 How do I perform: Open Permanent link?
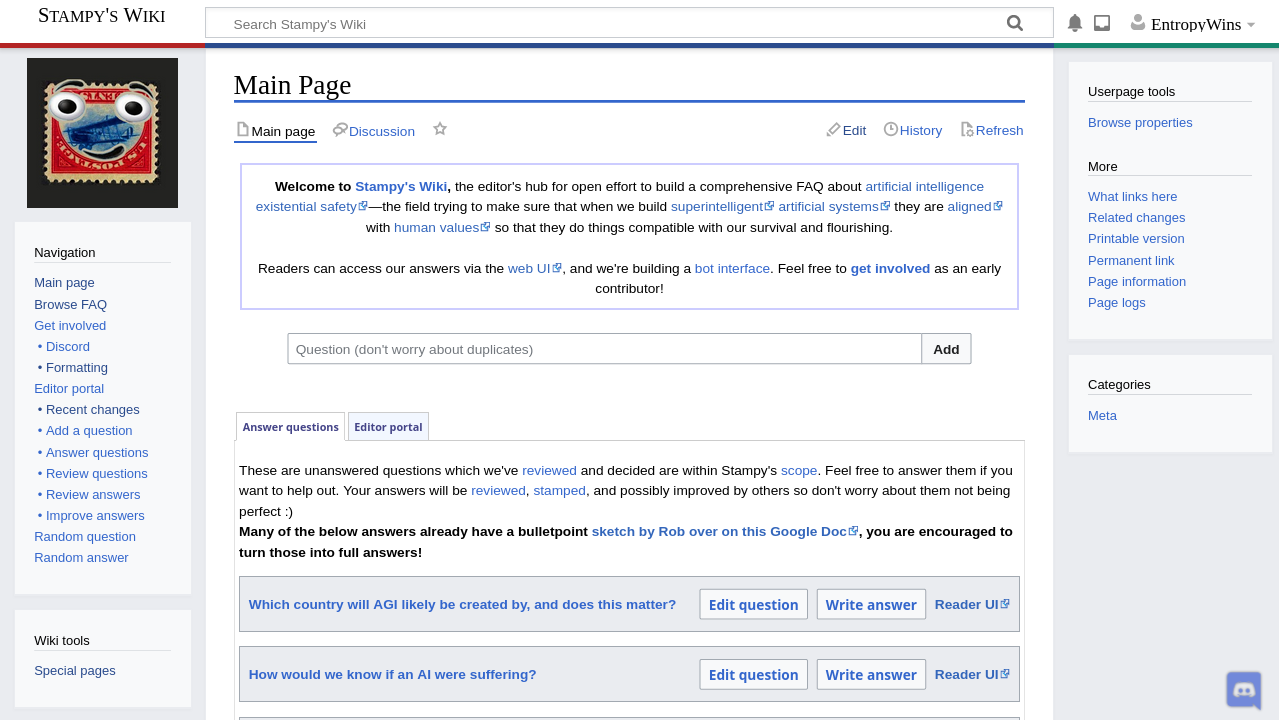point(1131,260)
